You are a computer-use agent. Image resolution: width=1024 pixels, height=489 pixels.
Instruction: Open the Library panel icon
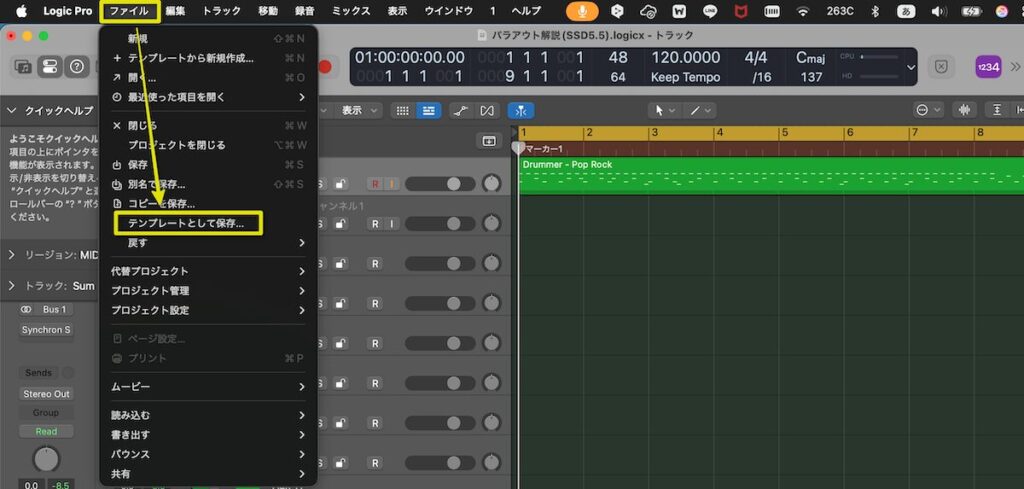(23, 67)
